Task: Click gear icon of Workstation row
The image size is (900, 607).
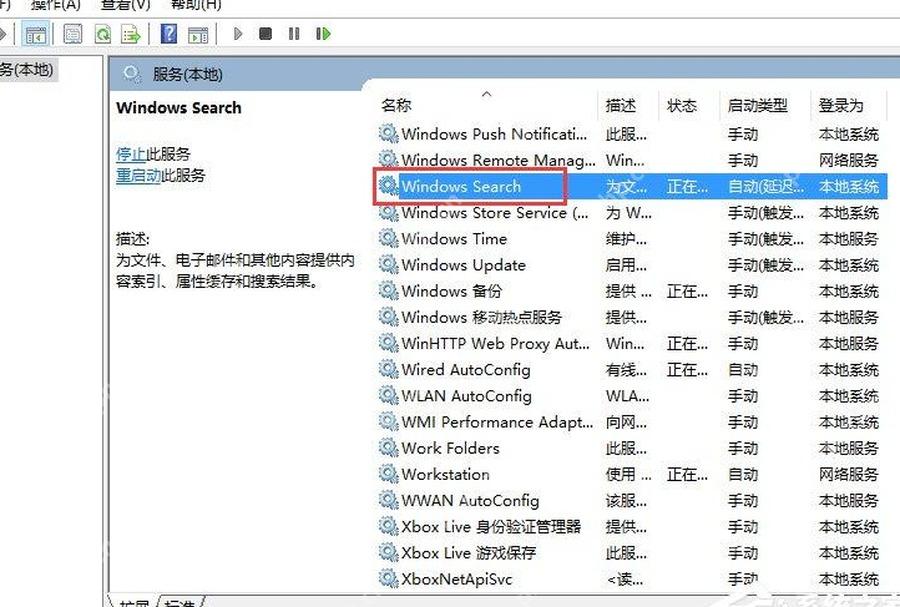Action: tap(389, 474)
